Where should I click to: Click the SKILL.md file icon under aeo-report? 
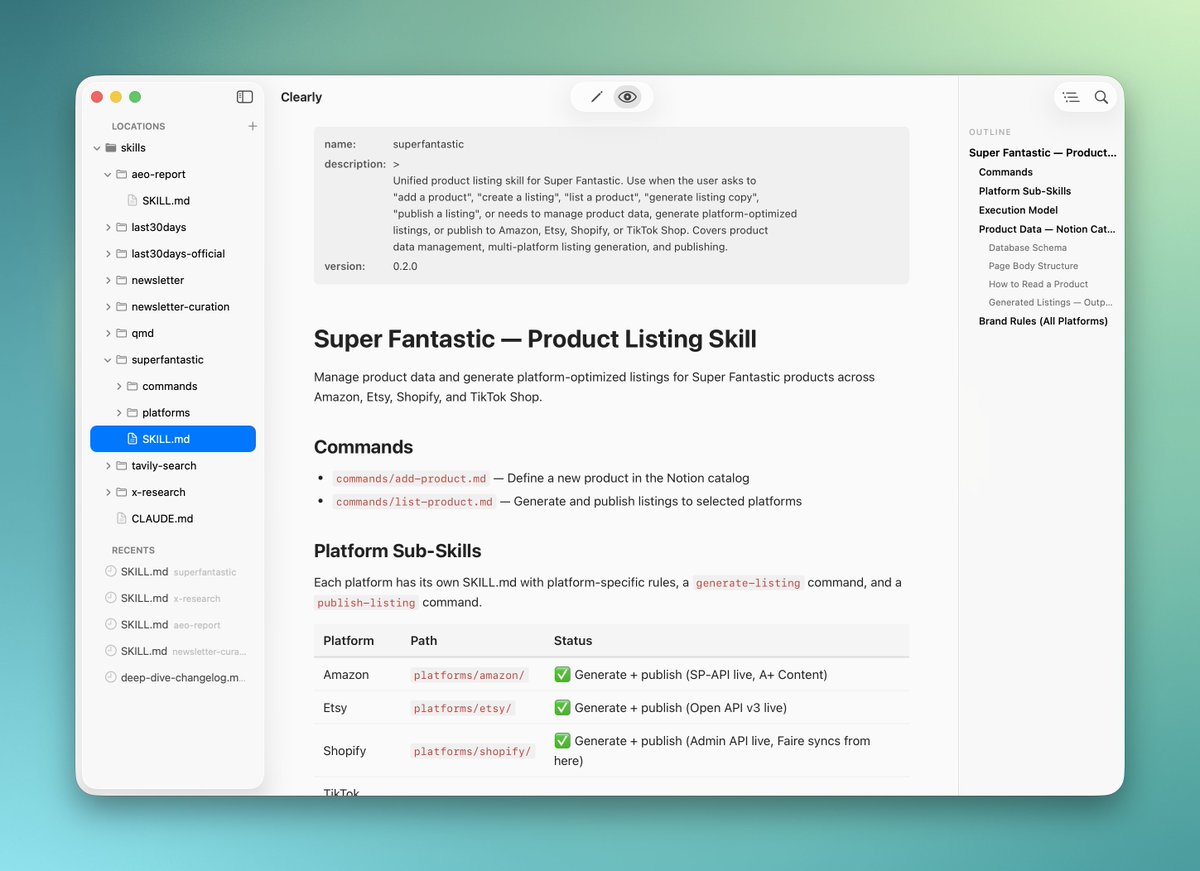click(132, 201)
